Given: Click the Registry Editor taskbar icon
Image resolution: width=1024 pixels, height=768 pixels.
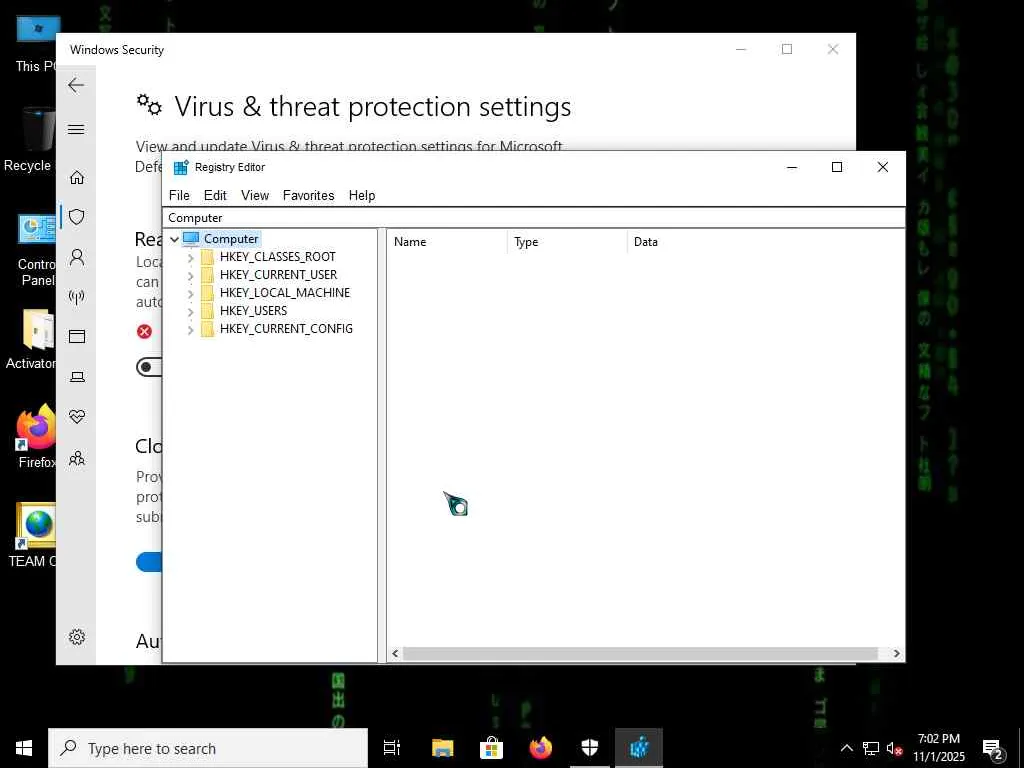Looking at the screenshot, I should point(639,748).
